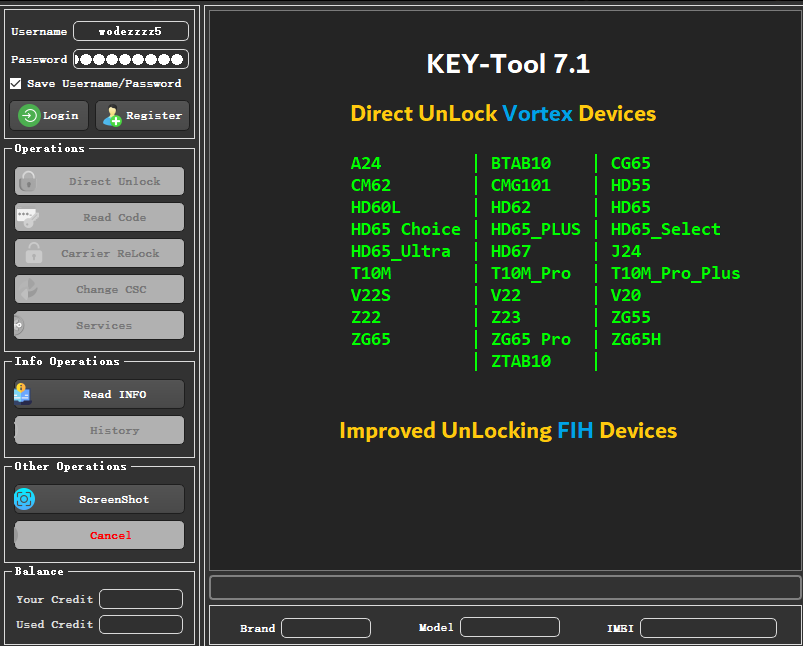The image size is (803, 646).
Task: Click the Direct Unlock button
Action: (99, 181)
